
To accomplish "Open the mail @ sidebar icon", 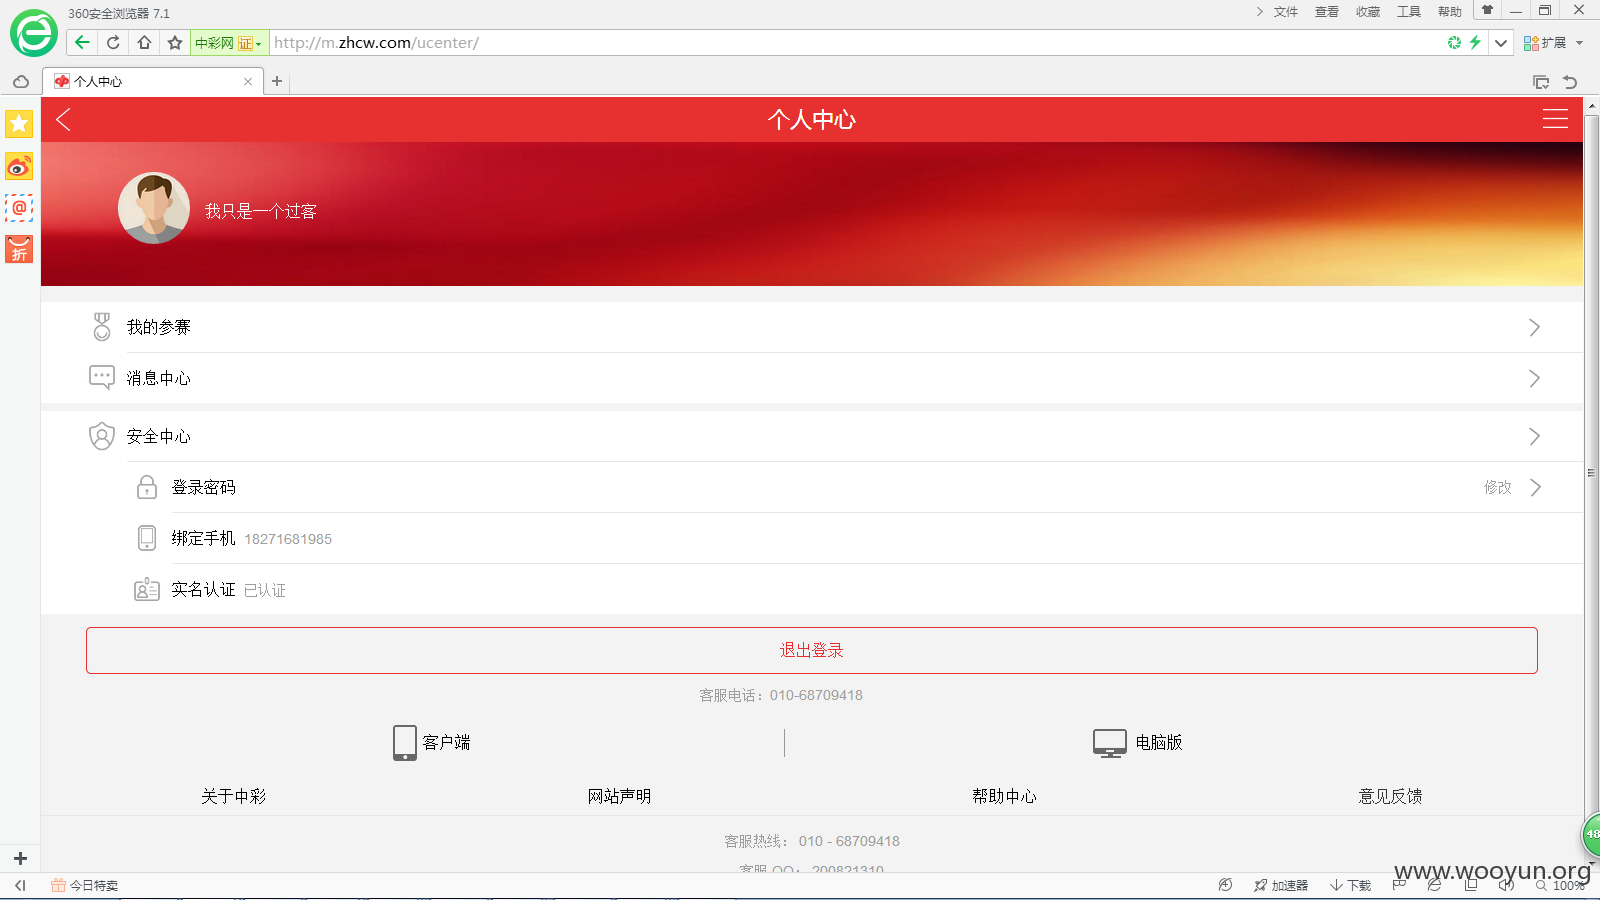I will 19,208.
